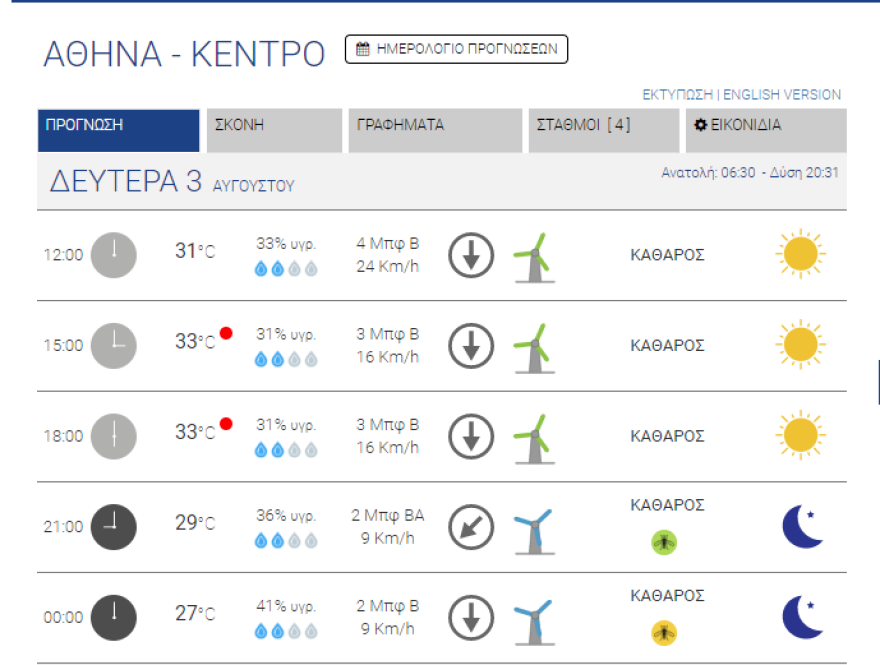880x665 pixels.
Task: Click the yellow mosquito icon at 00:00
Action: (664, 632)
